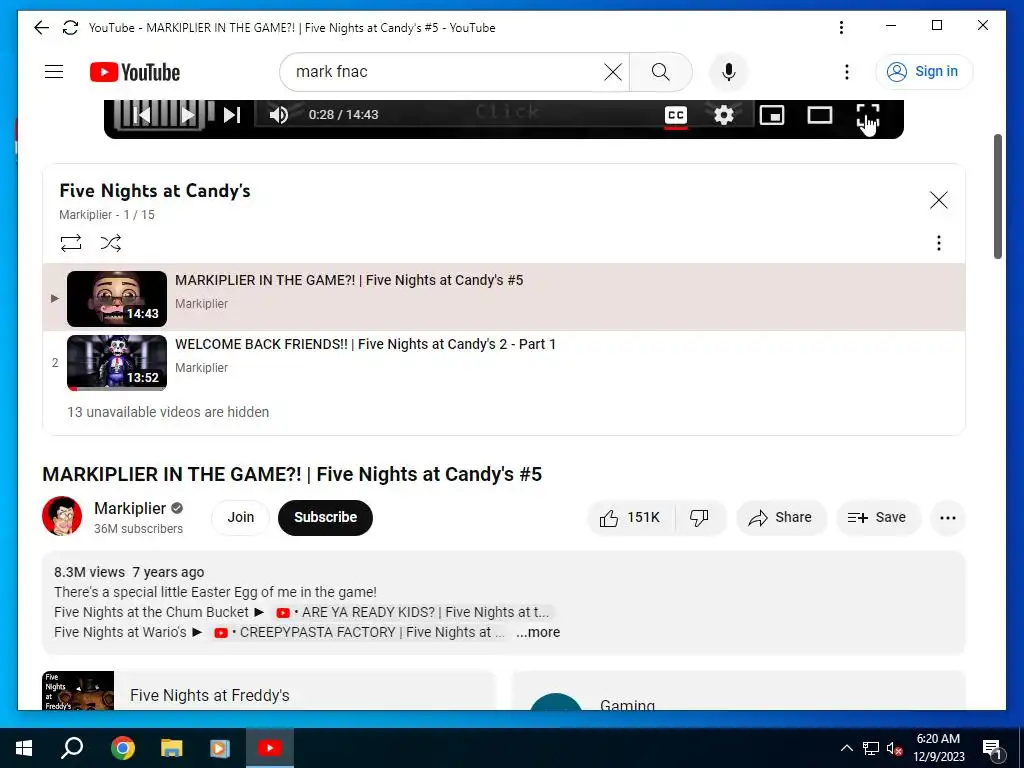
Task: Select the YouTube app taskbar button
Action: 269,748
